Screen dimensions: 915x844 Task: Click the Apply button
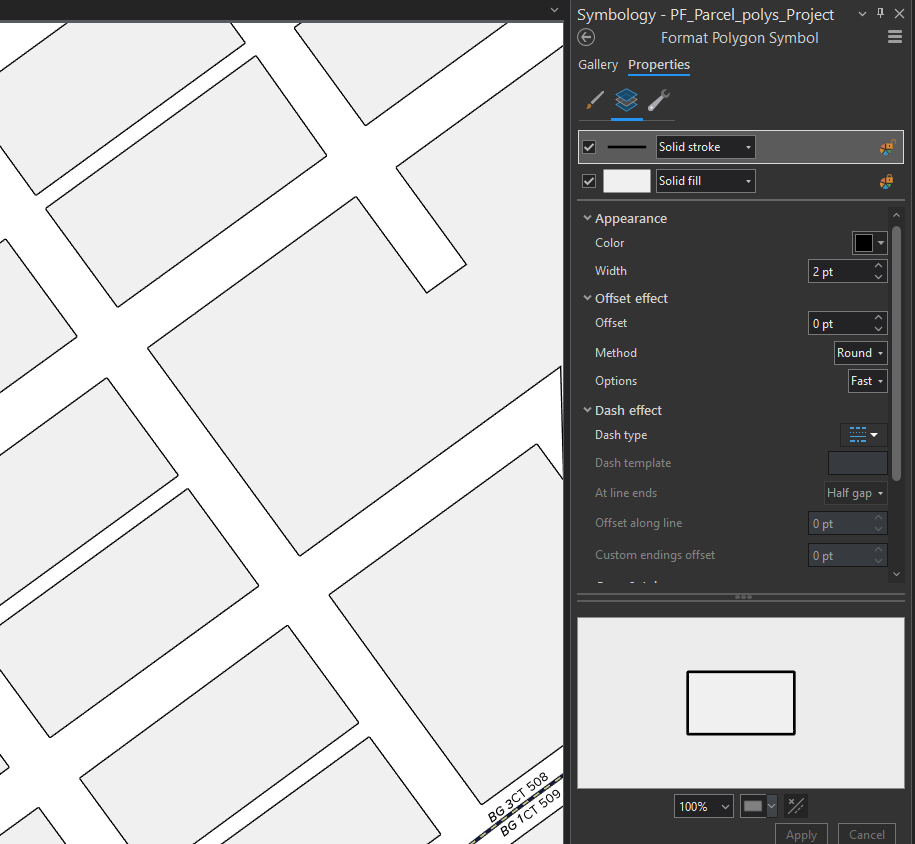point(800,835)
